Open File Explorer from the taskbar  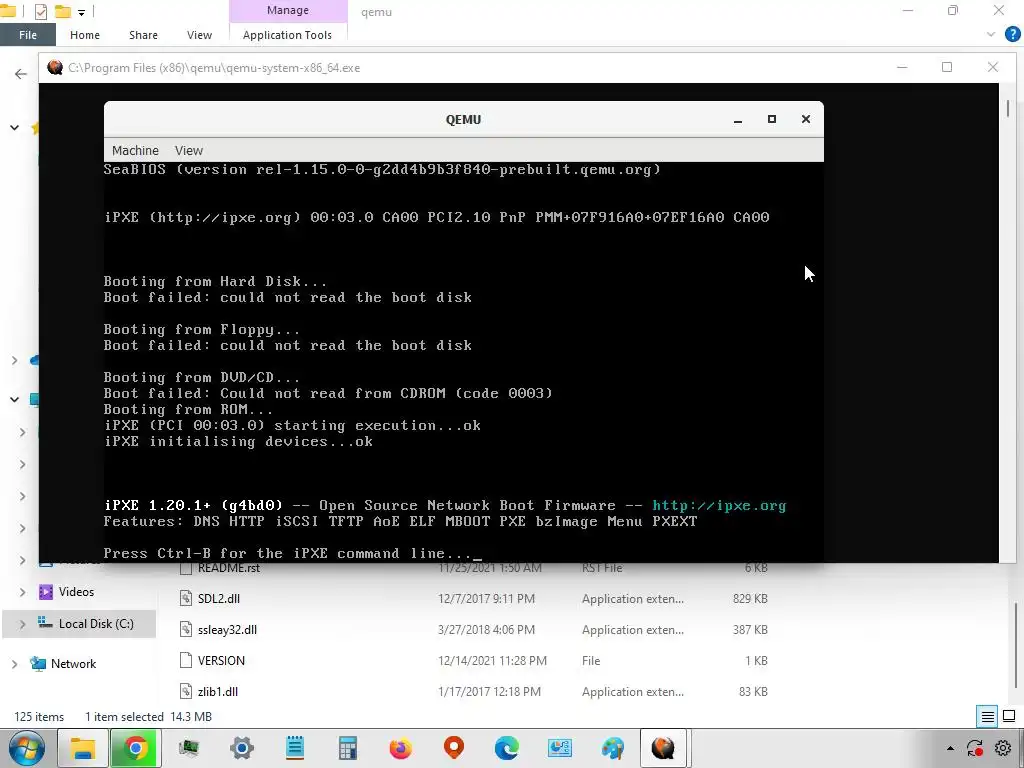pyautogui.click(x=82, y=748)
